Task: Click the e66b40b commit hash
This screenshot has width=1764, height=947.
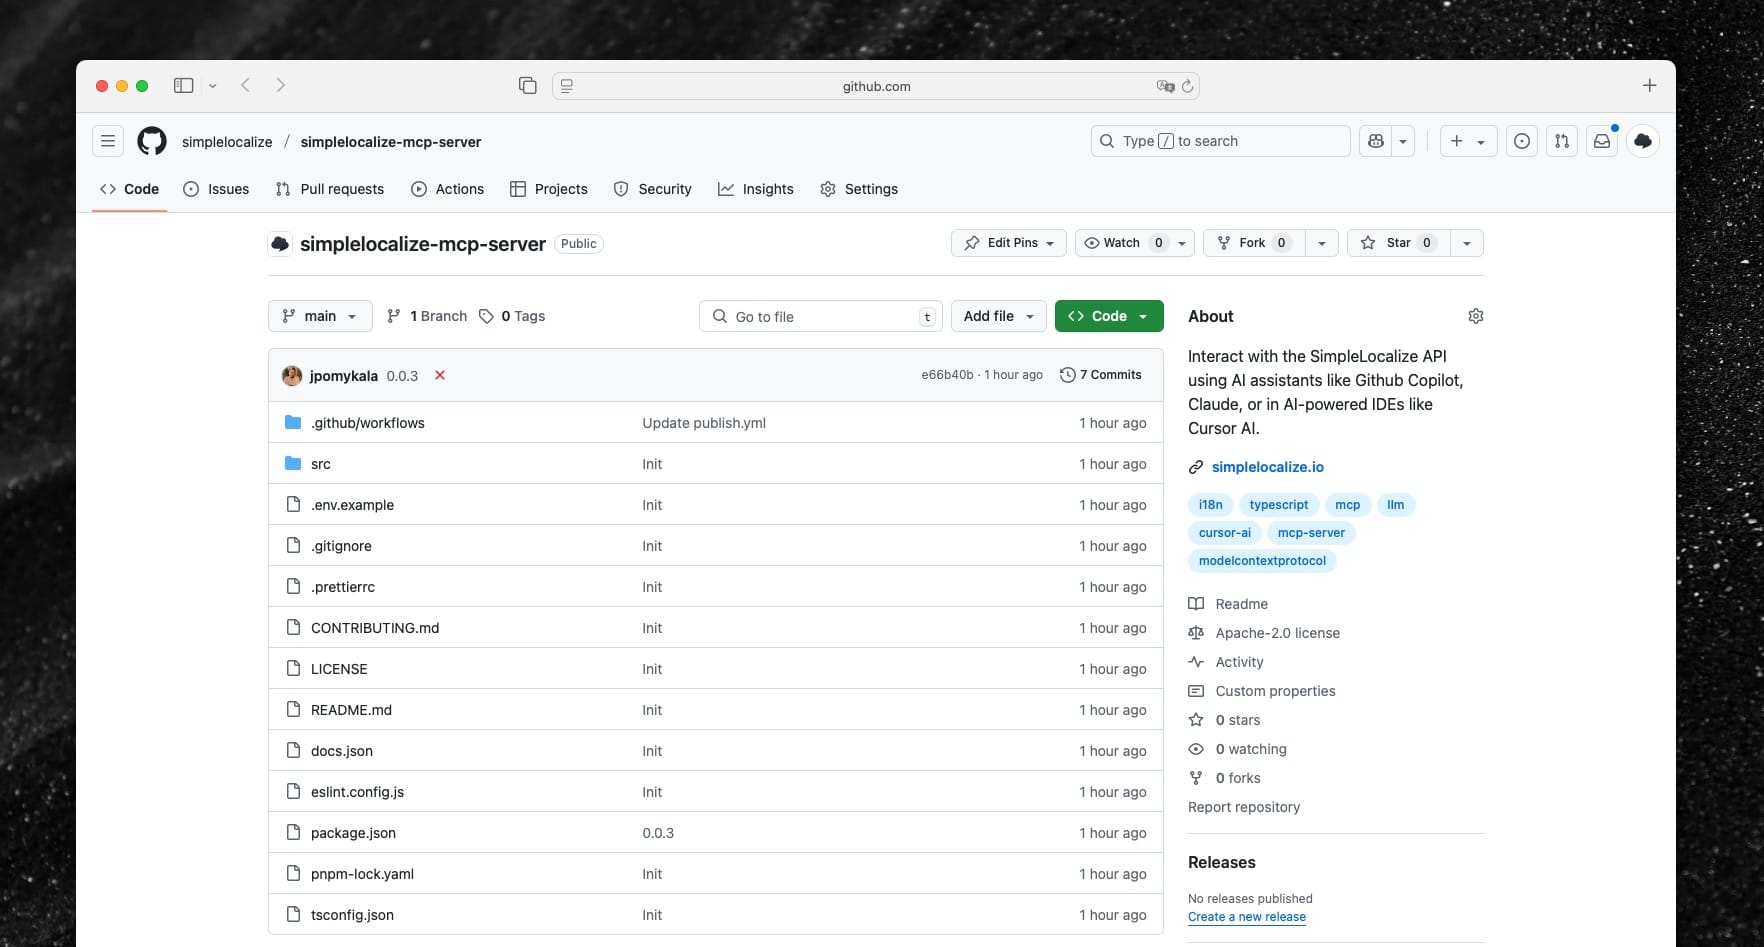Action: pyautogui.click(x=947, y=375)
